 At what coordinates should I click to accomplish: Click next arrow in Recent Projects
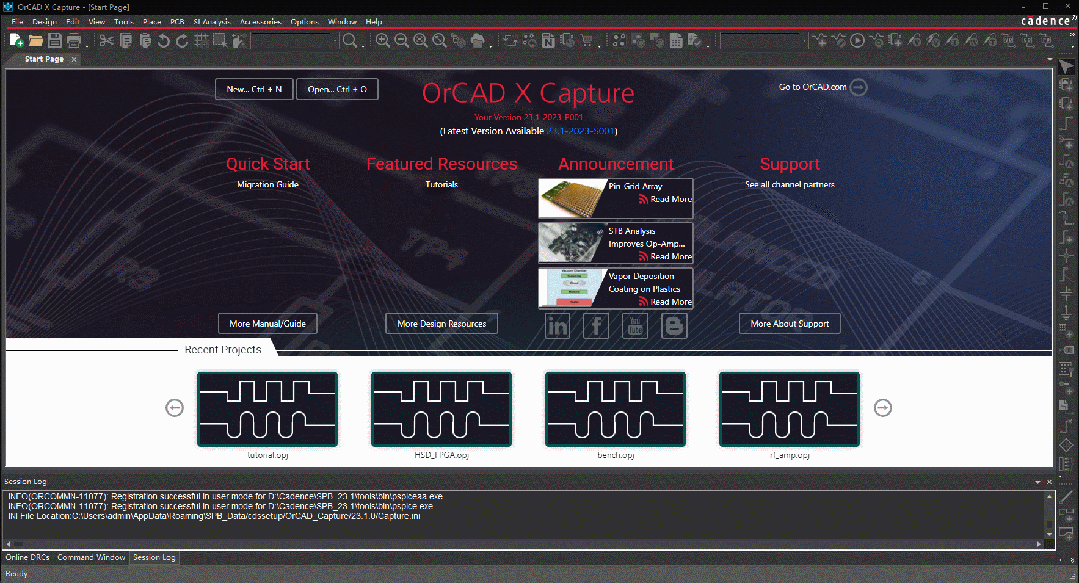(x=883, y=407)
